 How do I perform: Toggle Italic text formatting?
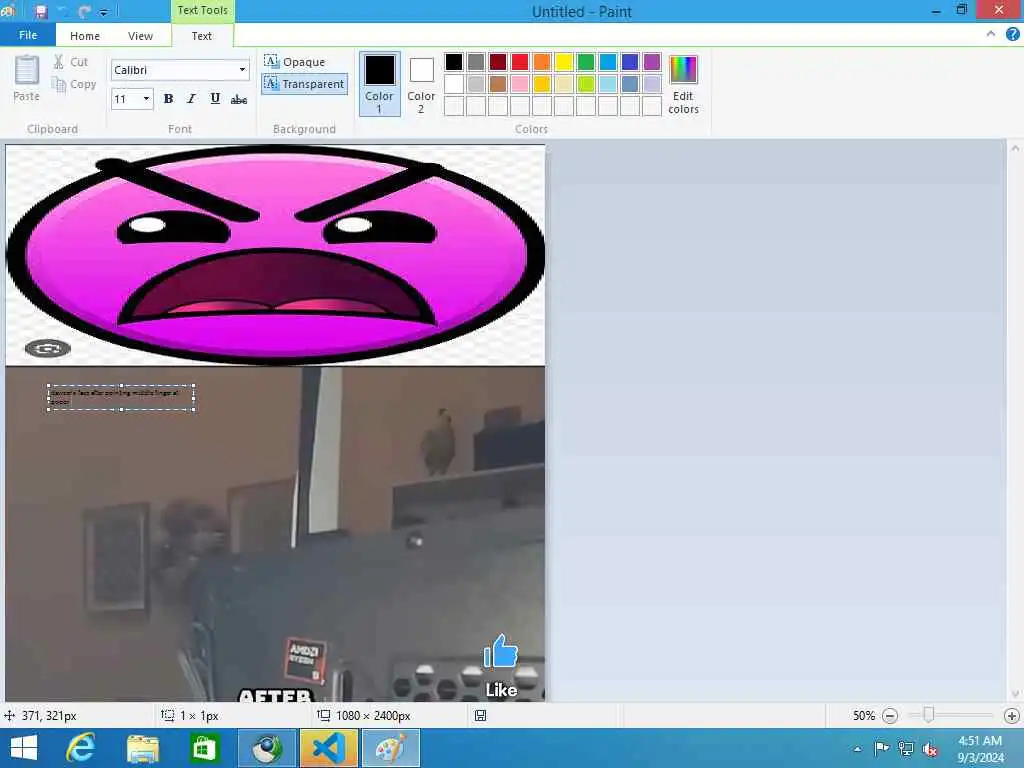[x=191, y=99]
